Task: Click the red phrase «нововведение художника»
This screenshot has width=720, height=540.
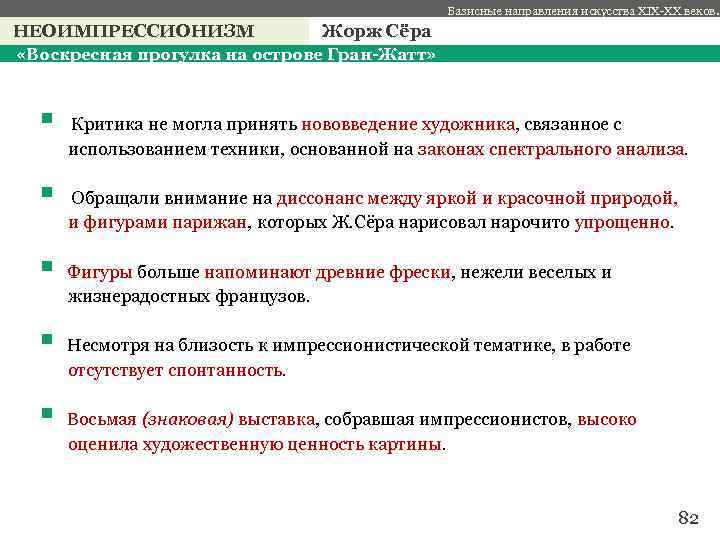Action: pyautogui.click(x=408, y=124)
